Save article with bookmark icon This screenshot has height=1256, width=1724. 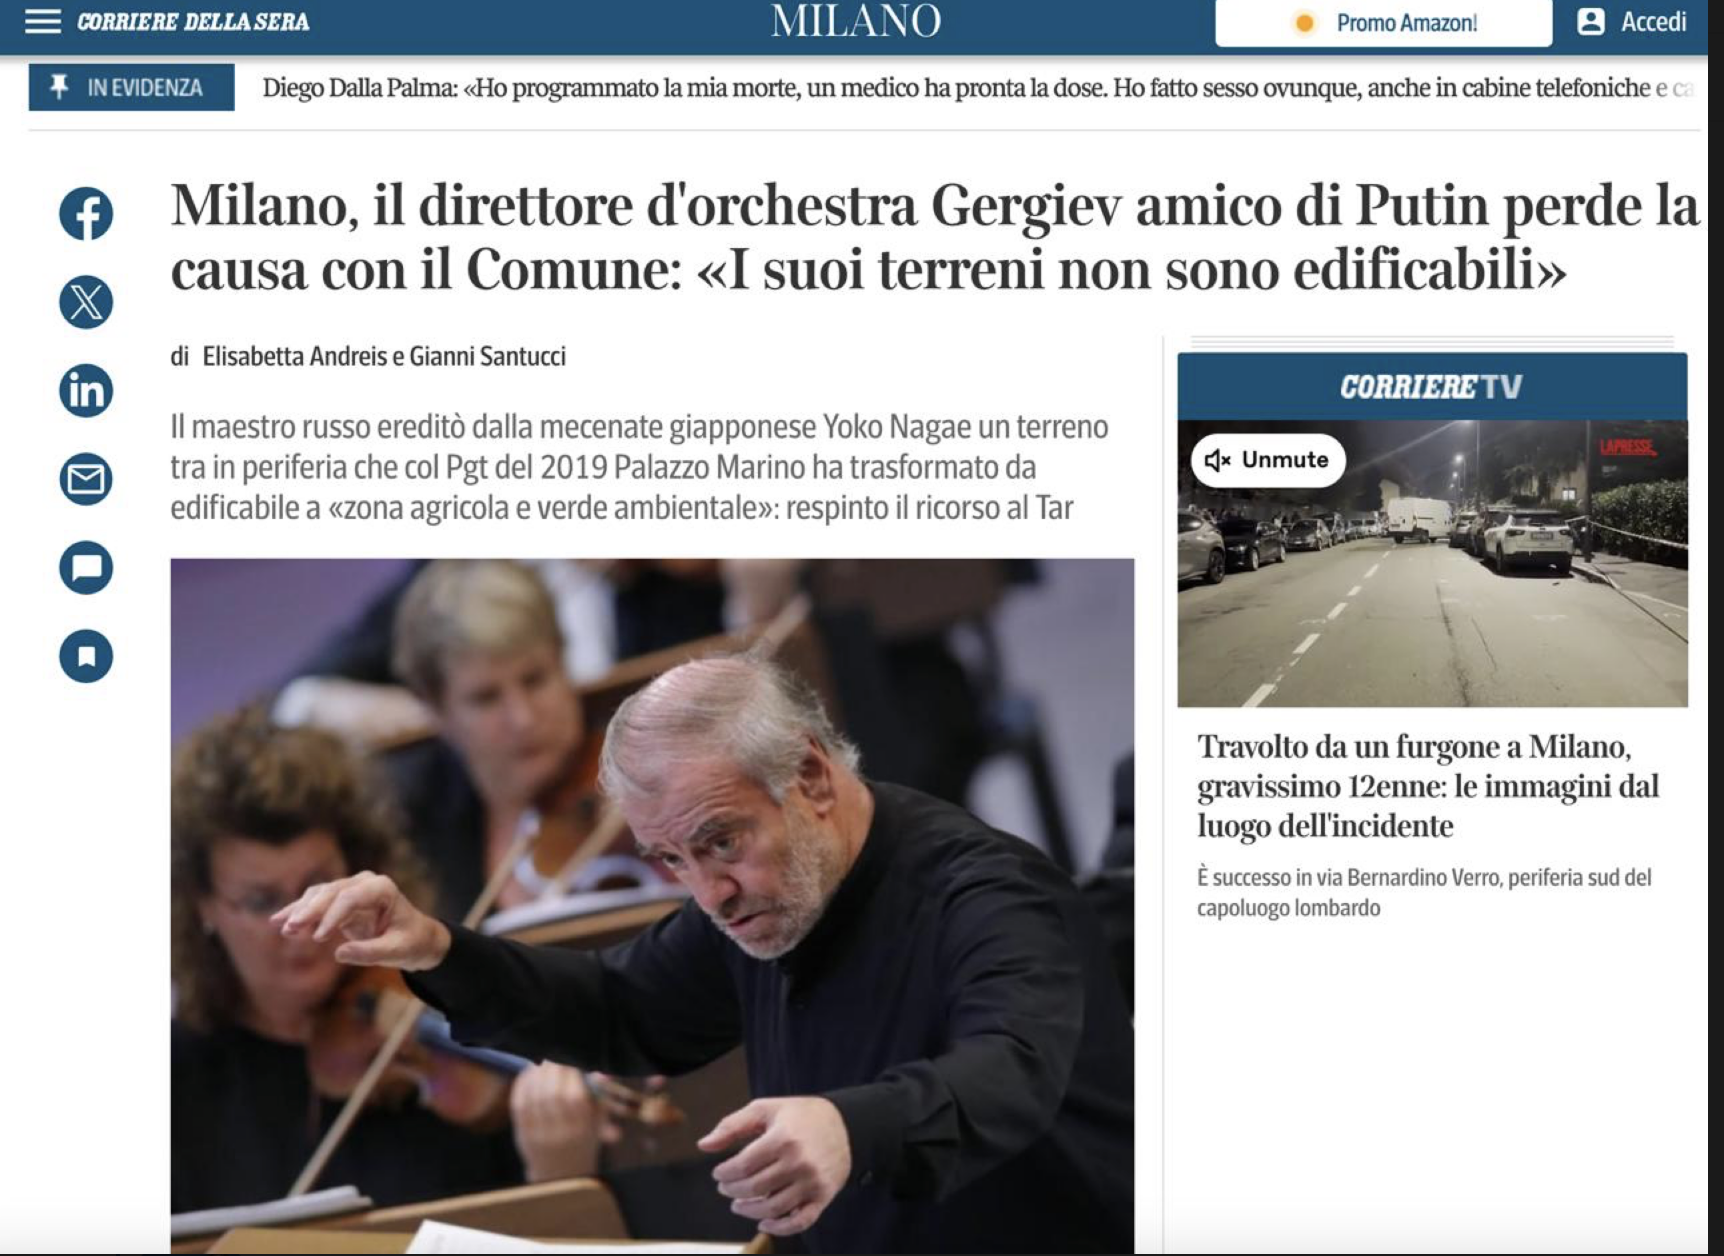point(86,656)
